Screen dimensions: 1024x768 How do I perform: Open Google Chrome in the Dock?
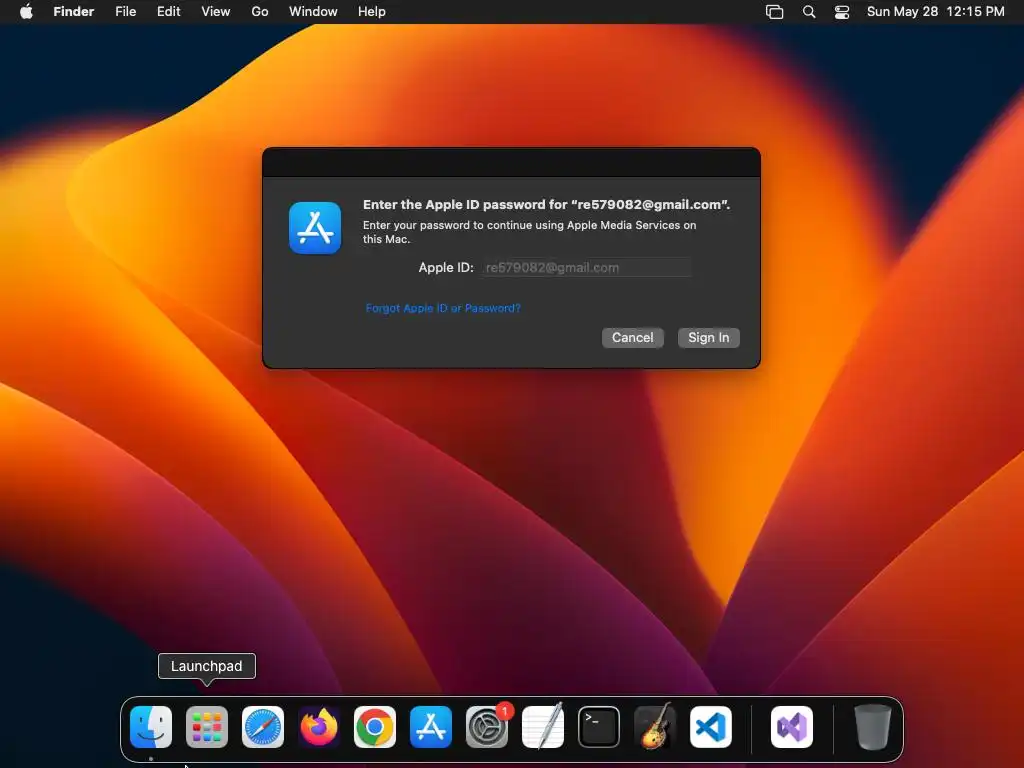(x=375, y=727)
